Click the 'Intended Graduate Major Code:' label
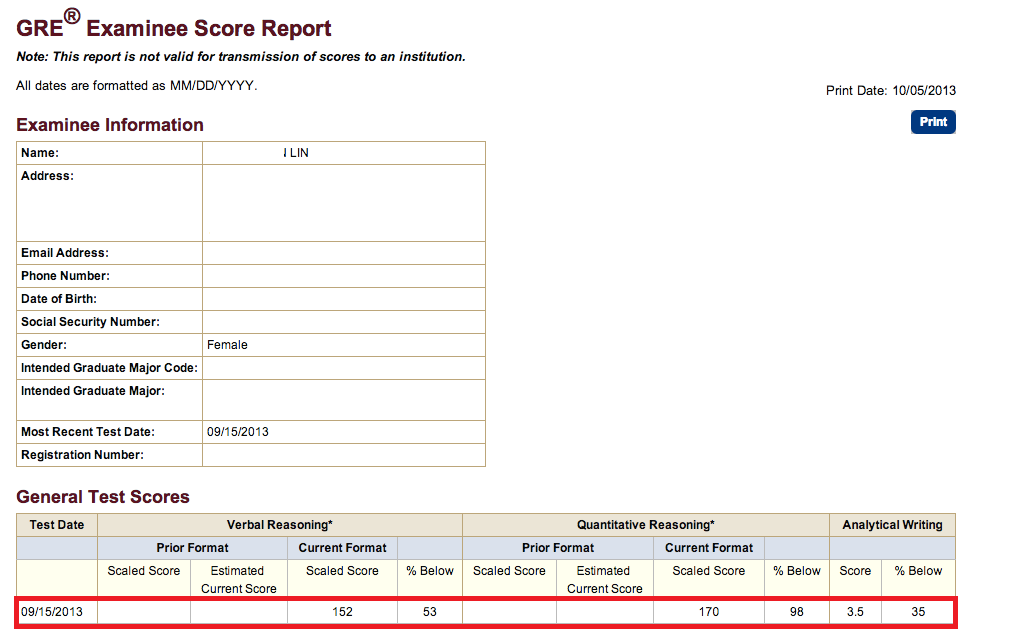Viewport: 1022px width, 629px height. click(x=109, y=368)
